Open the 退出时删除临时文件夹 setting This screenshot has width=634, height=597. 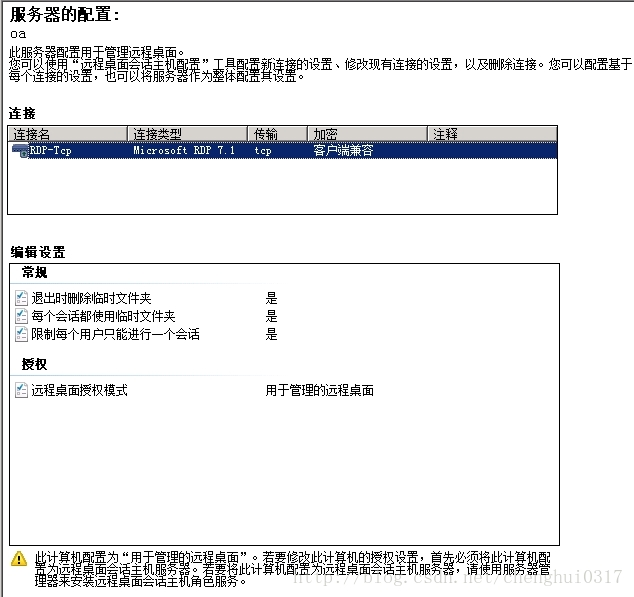click(x=91, y=298)
